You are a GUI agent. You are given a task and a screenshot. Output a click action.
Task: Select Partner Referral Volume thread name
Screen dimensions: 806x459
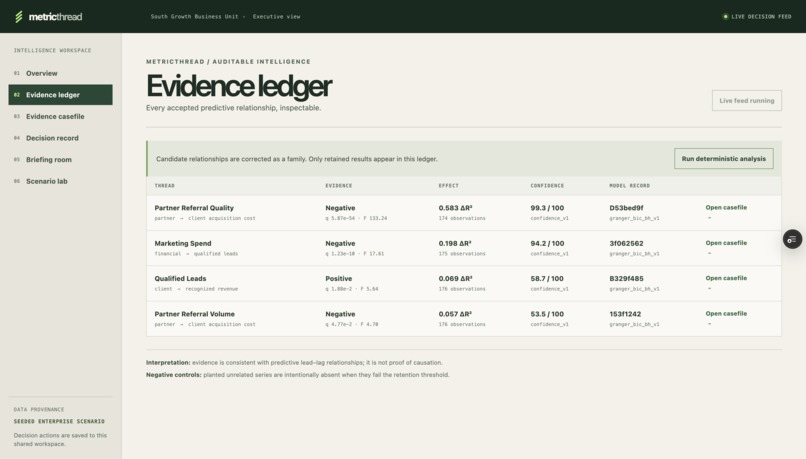tap(194, 314)
